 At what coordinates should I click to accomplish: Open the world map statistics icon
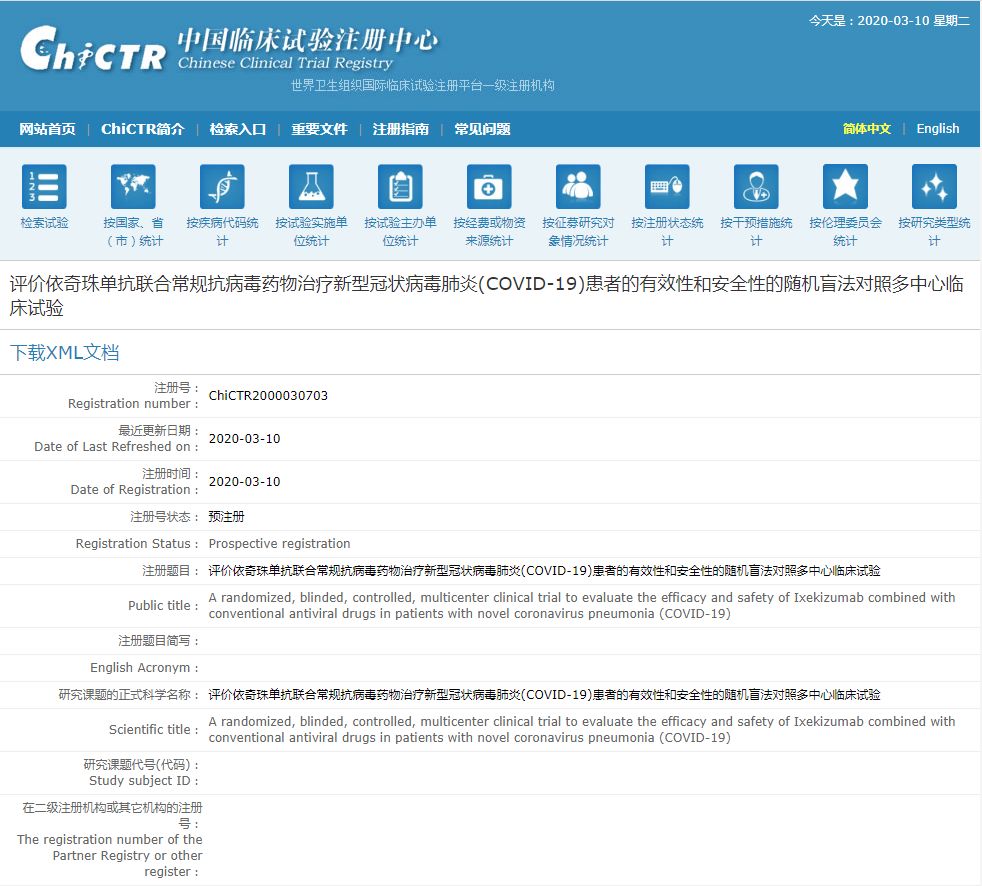pyautogui.click(x=133, y=187)
